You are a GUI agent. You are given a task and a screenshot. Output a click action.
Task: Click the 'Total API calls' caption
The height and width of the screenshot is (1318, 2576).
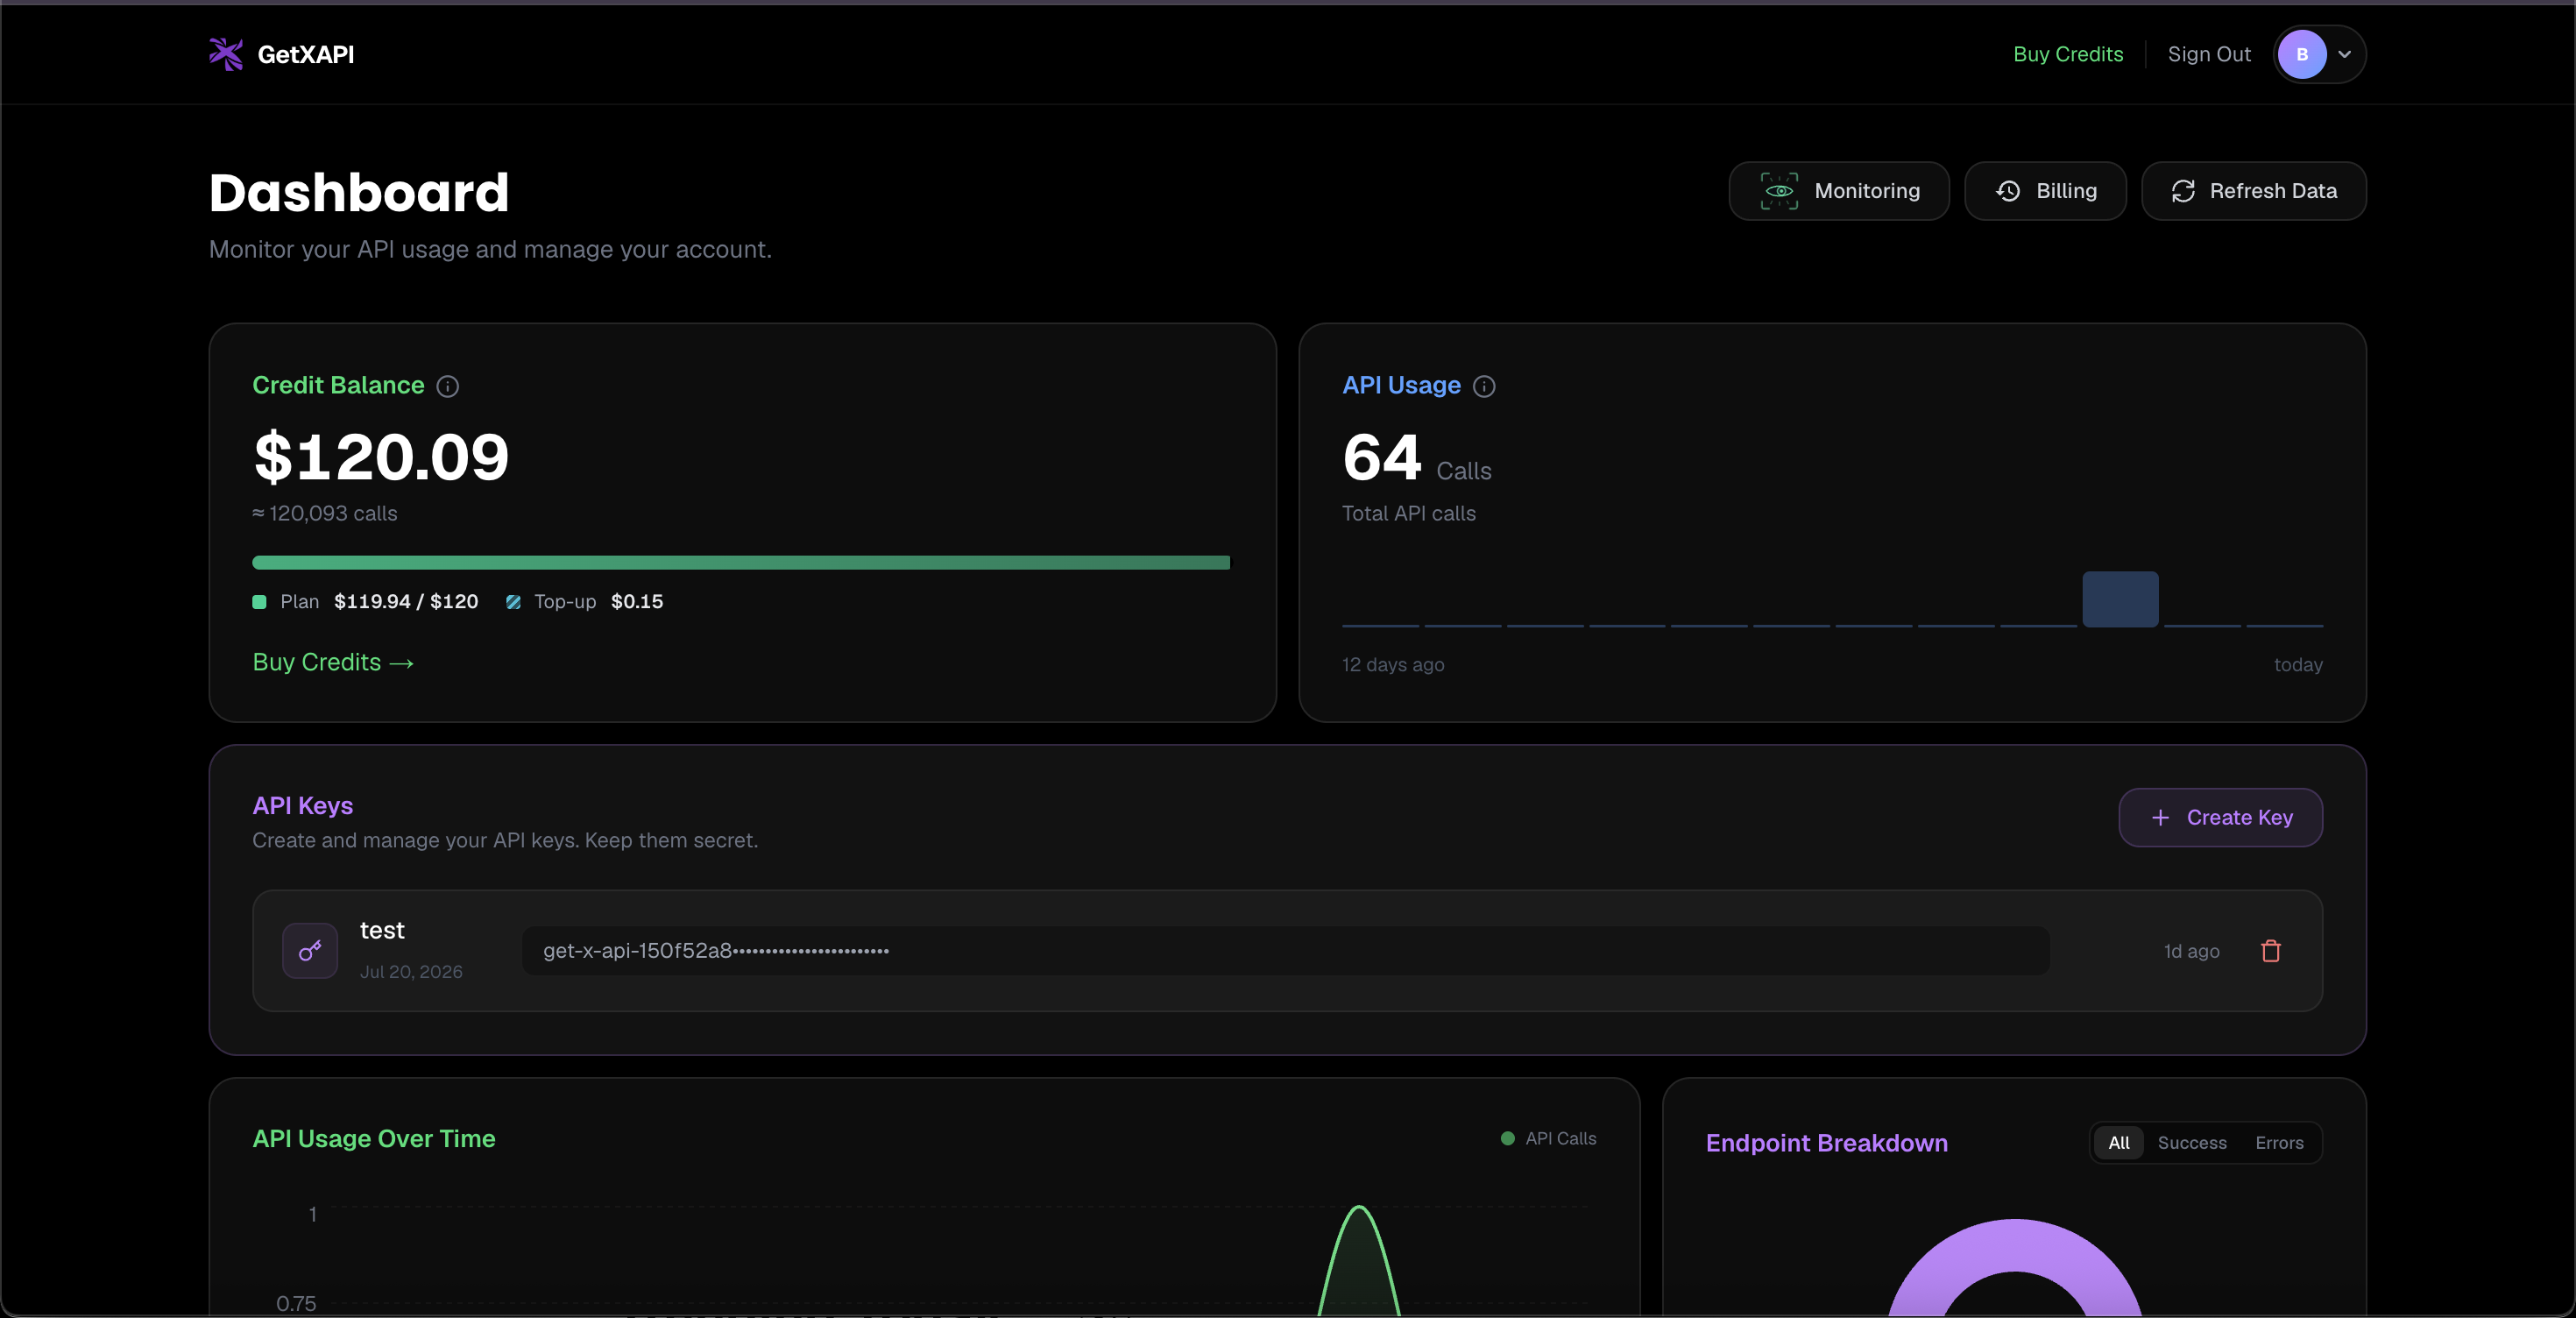pos(1409,513)
